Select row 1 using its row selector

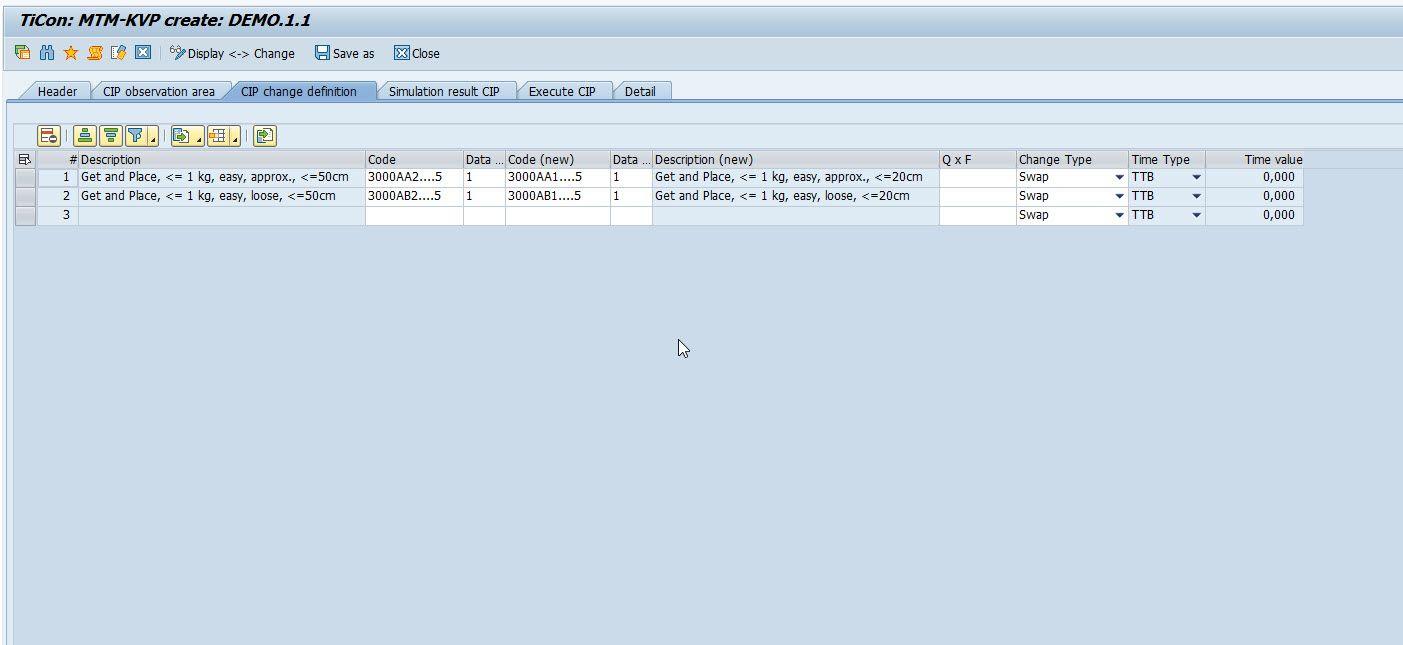point(25,177)
